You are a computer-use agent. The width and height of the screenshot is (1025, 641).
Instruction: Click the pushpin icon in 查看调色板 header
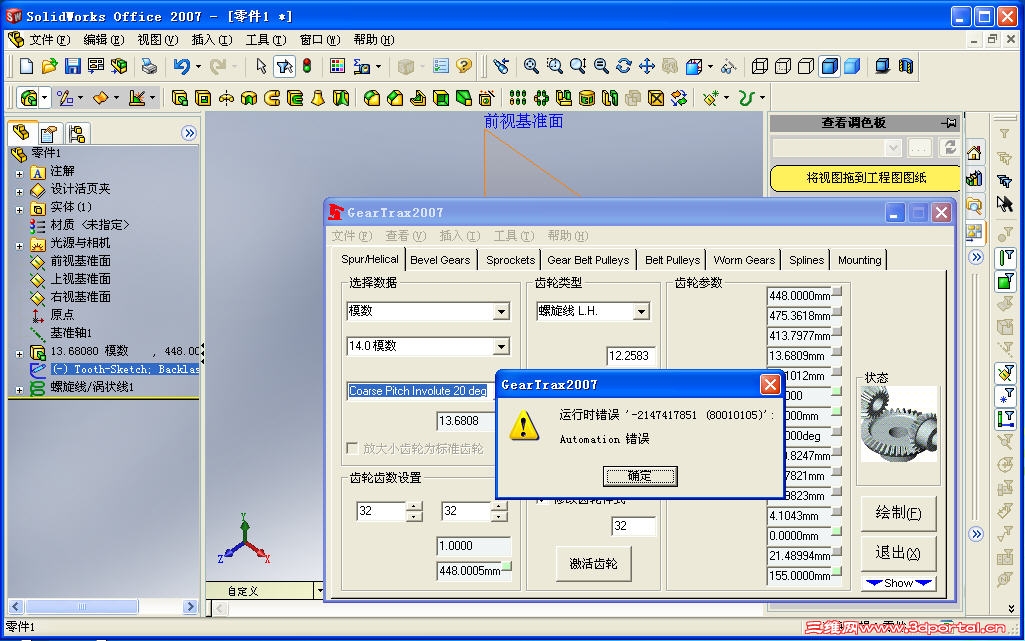click(x=949, y=122)
